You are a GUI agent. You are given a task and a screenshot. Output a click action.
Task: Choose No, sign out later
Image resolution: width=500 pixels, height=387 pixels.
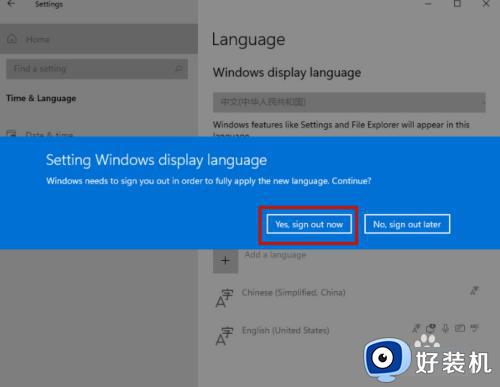click(407, 224)
